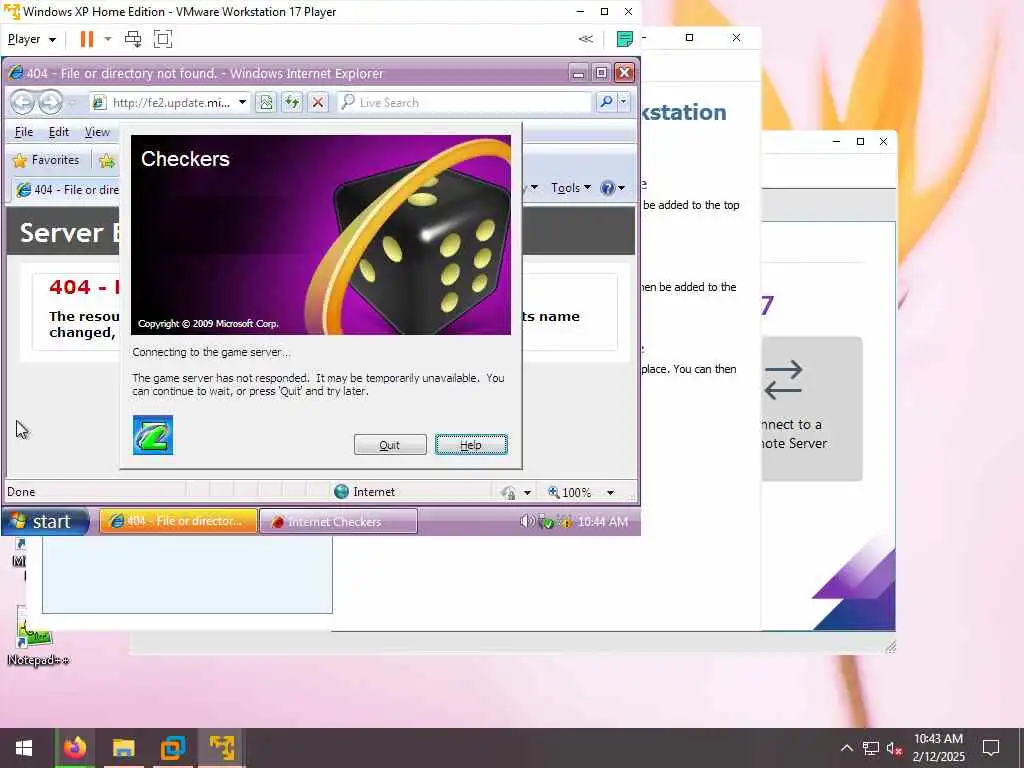Open File Explorer from host taskbar
The width and height of the screenshot is (1024, 768).
(123, 748)
